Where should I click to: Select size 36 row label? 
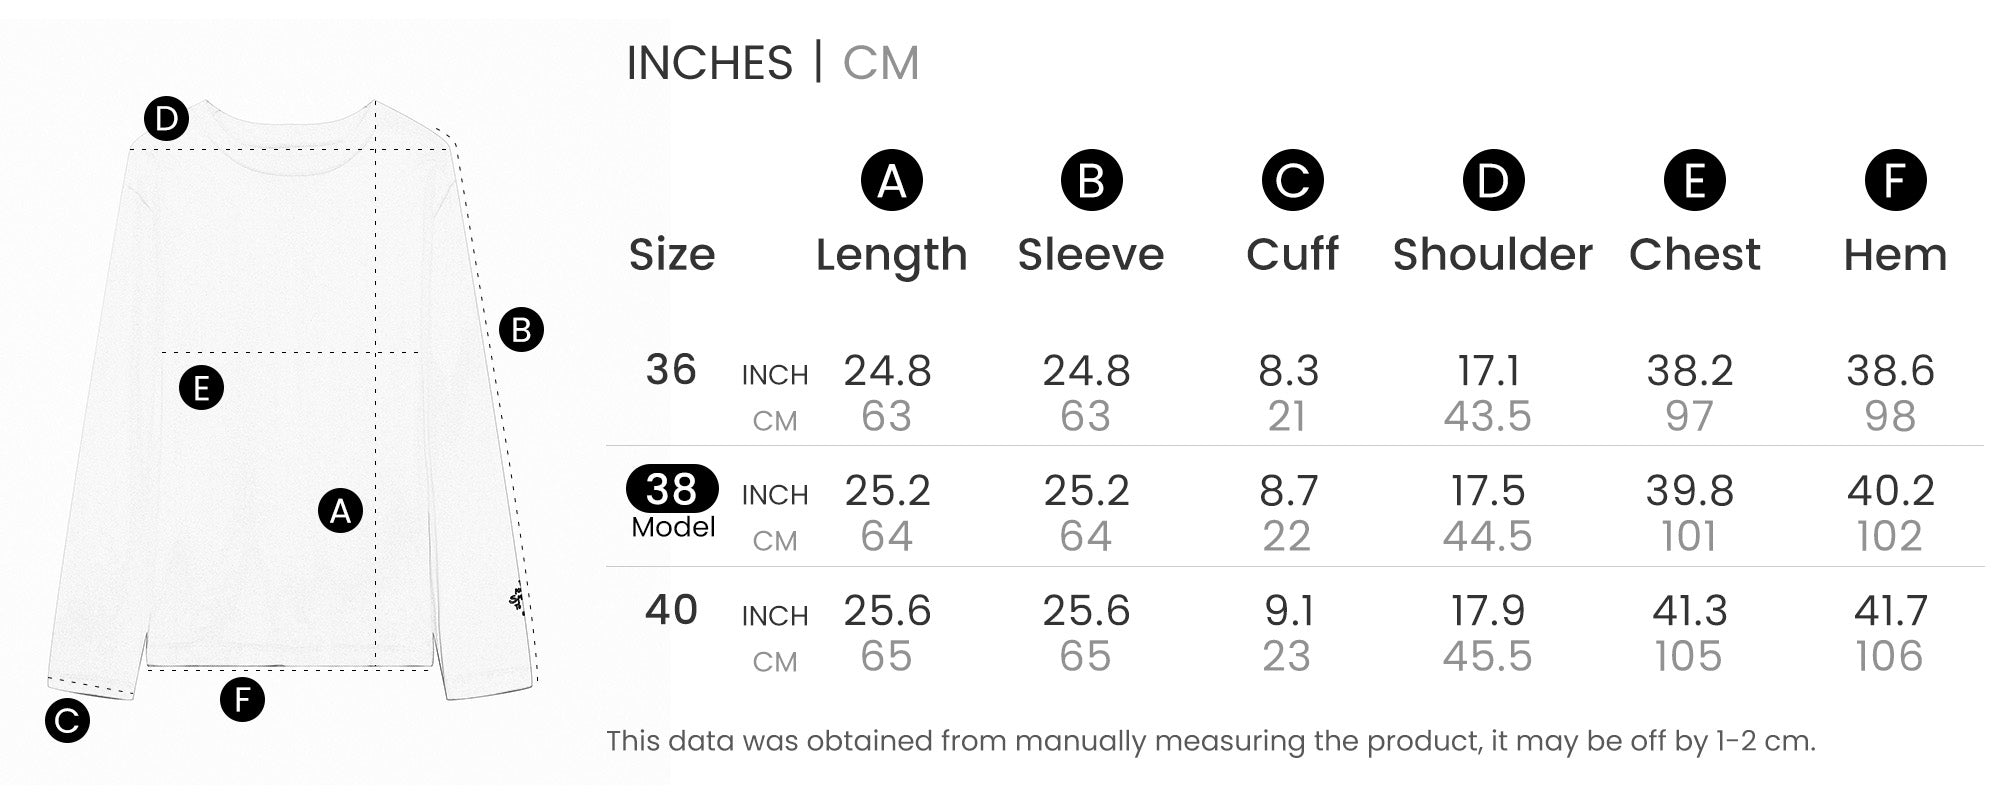click(x=671, y=370)
